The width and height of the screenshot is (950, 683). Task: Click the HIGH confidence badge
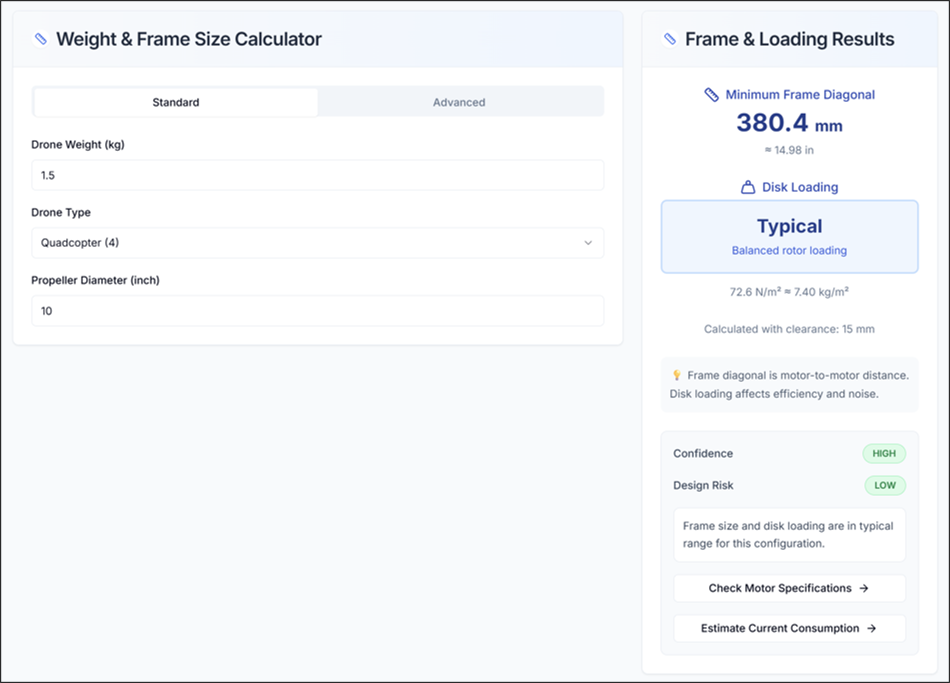pyautogui.click(x=884, y=453)
